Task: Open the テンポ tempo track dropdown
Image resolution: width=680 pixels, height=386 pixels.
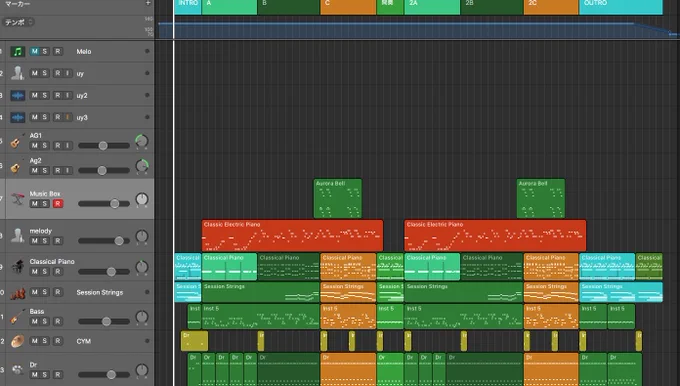Action: click(x=18, y=22)
